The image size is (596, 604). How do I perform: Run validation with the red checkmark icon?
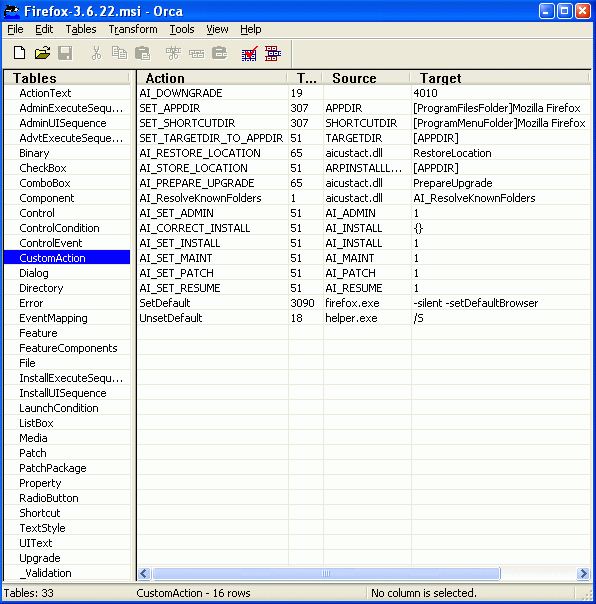click(249, 54)
